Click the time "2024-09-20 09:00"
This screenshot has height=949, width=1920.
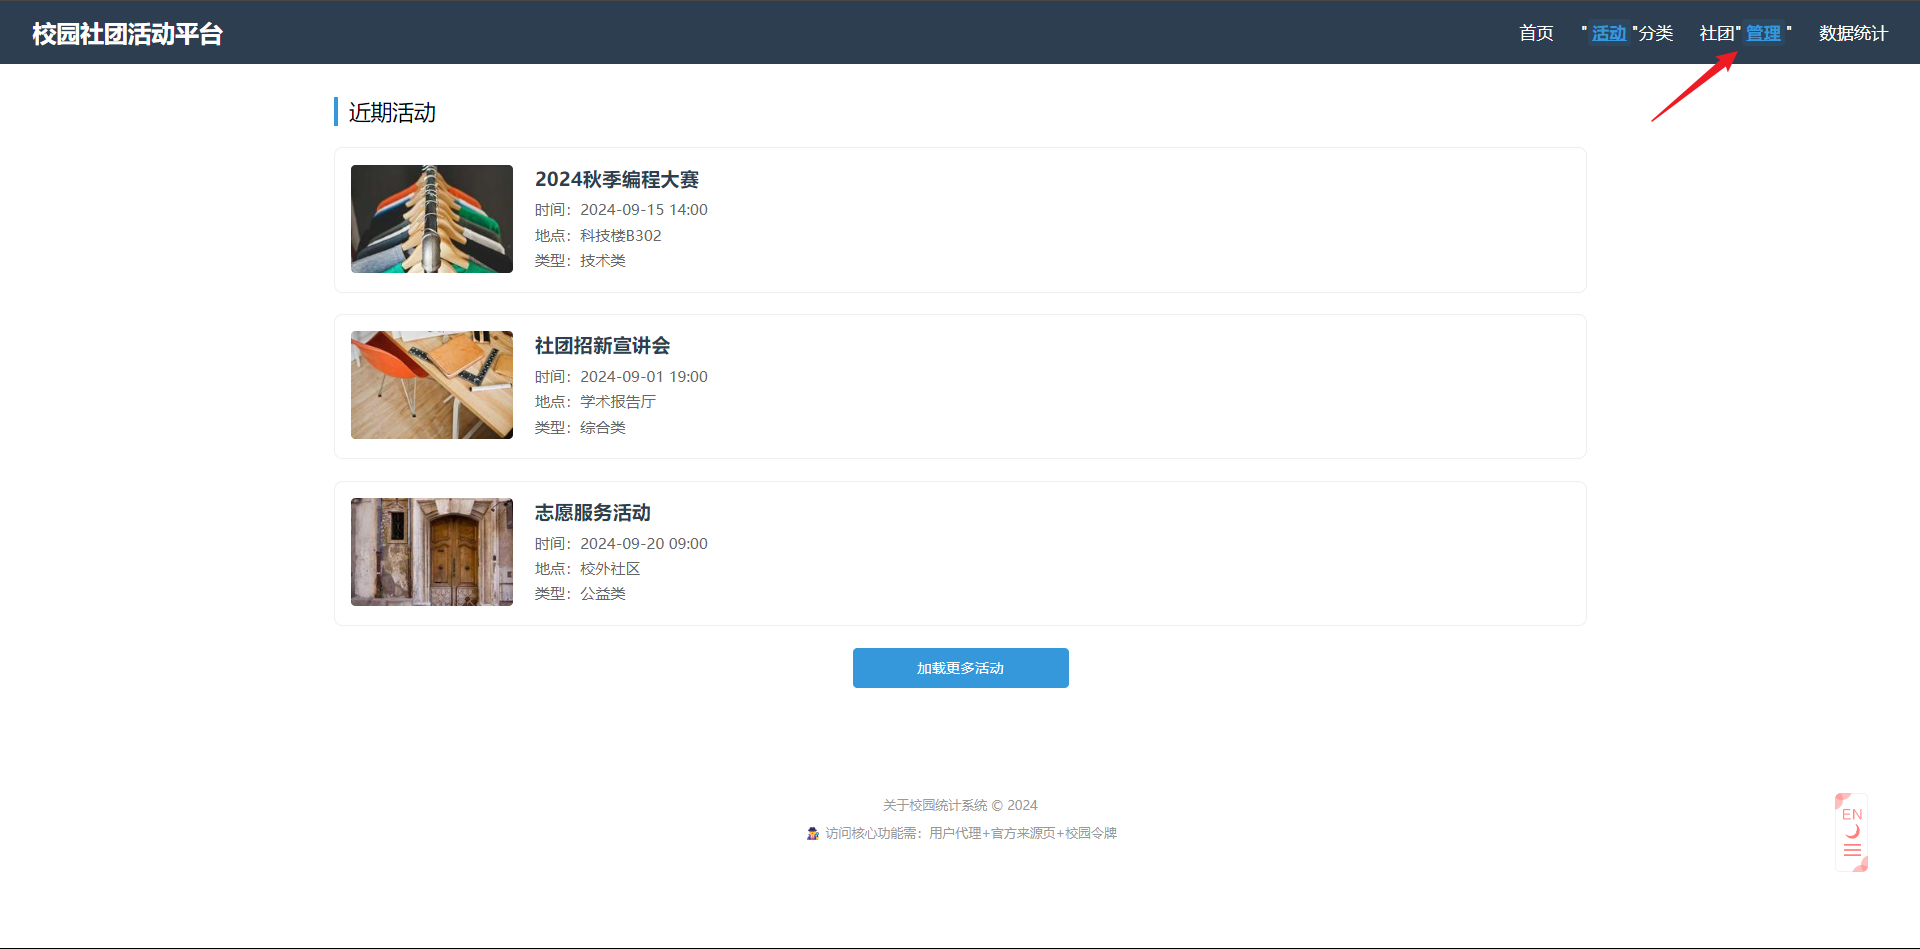pyautogui.click(x=644, y=544)
